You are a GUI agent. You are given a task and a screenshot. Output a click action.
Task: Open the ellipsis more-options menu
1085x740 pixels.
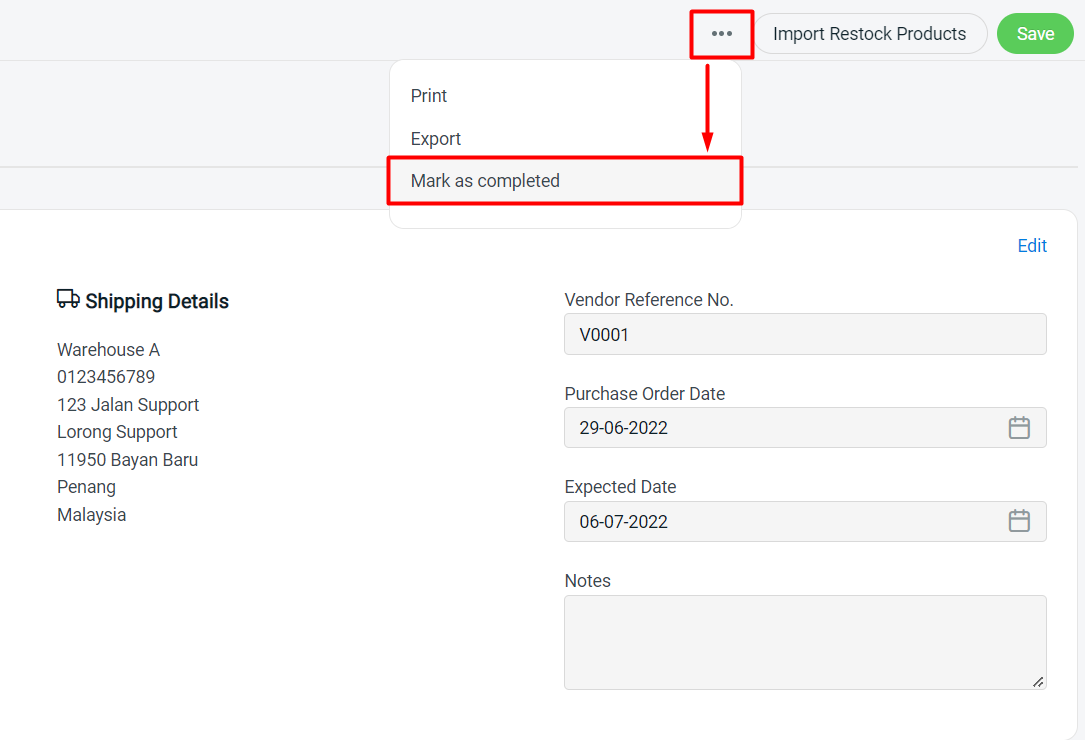pos(721,33)
